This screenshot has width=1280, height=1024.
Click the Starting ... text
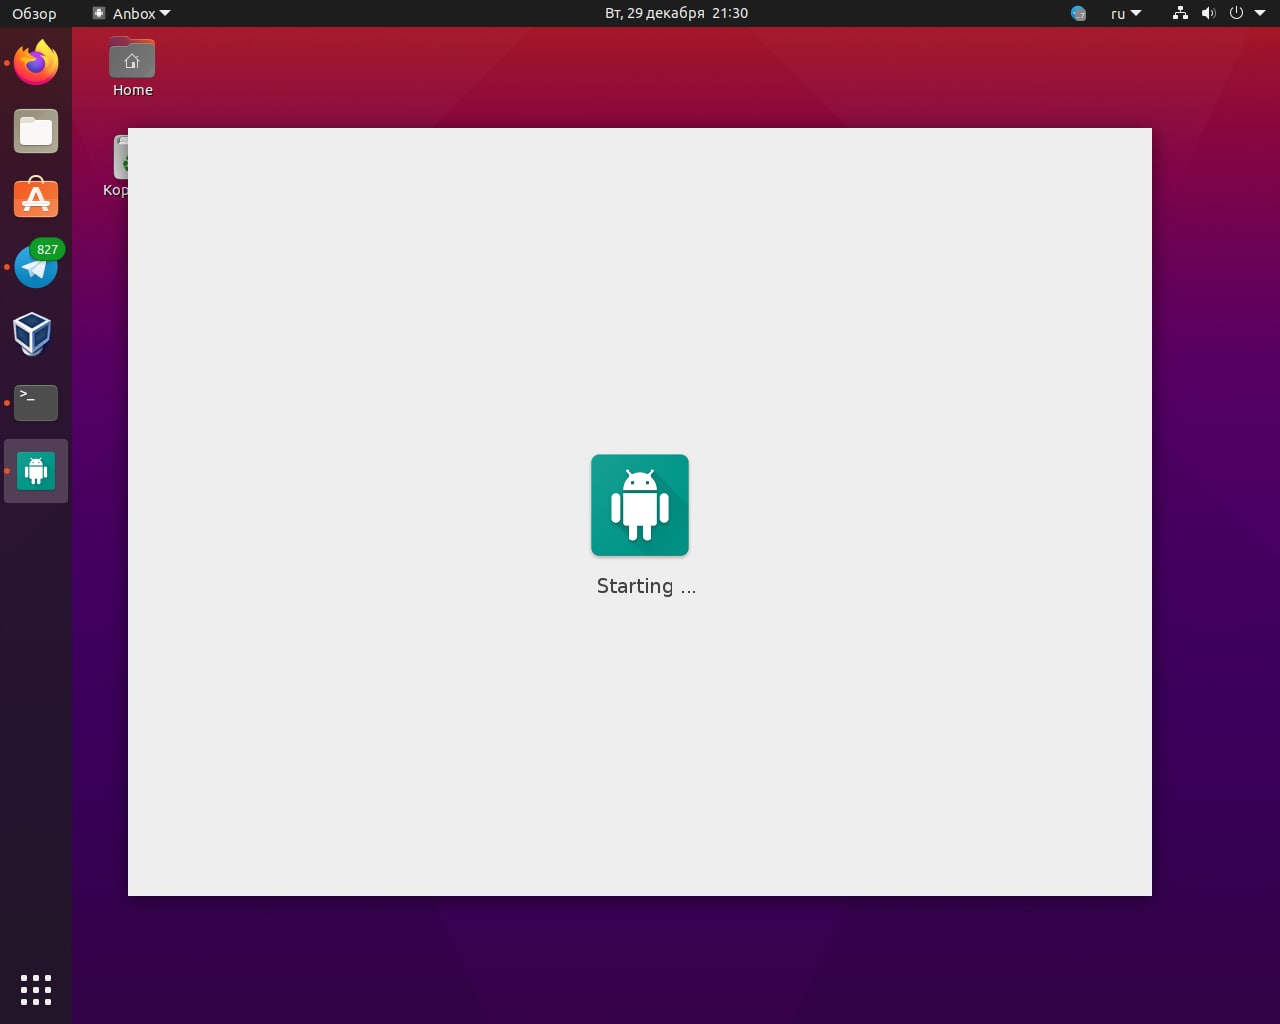coord(646,586)
